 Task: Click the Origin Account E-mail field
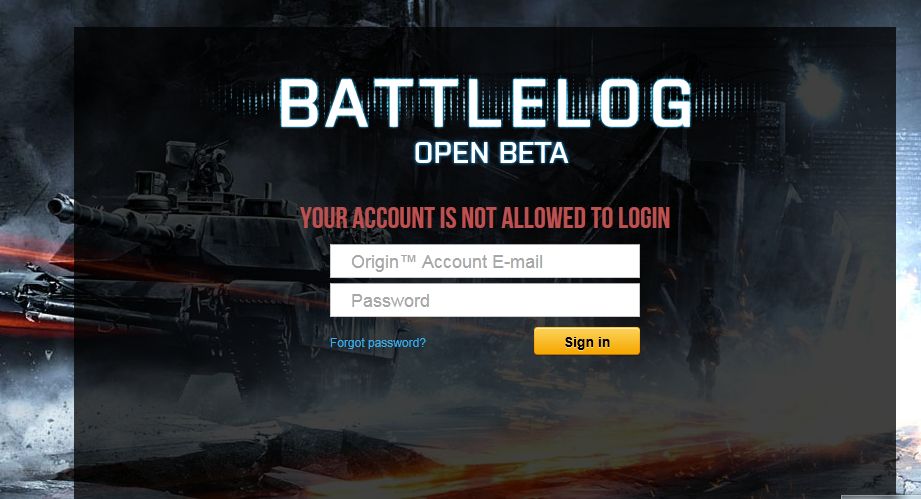(485, 261)
